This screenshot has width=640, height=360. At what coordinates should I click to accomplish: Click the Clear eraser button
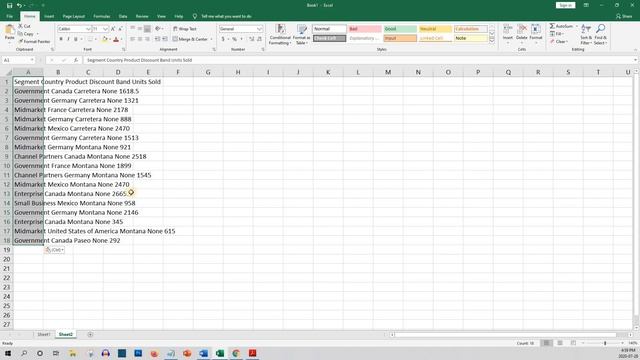(x=558, y=41)
